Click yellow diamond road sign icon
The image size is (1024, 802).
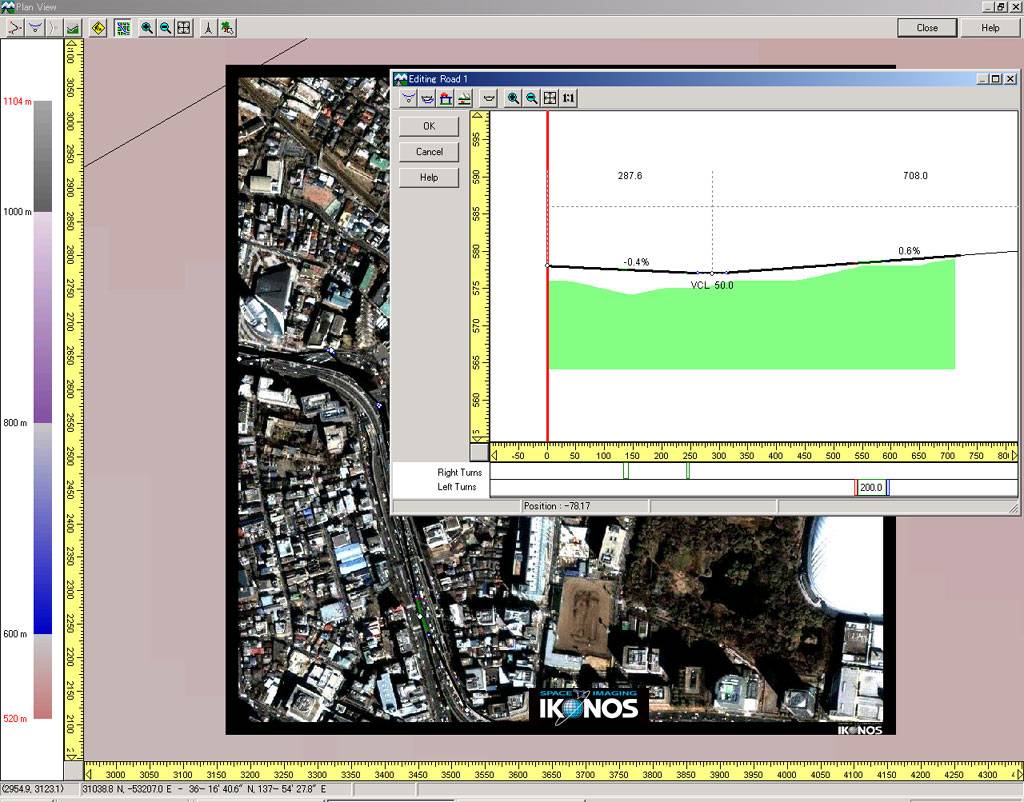[98, 28]
